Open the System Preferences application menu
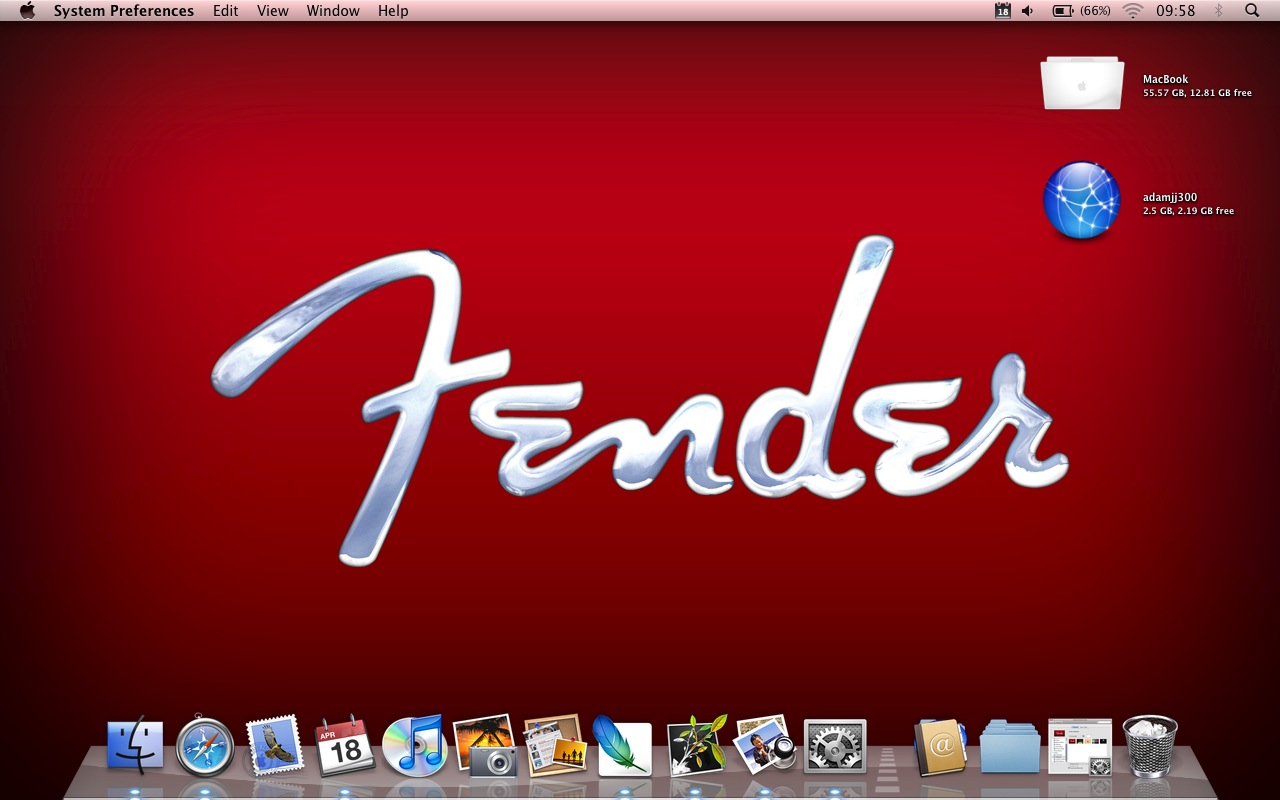 point(124,11)
